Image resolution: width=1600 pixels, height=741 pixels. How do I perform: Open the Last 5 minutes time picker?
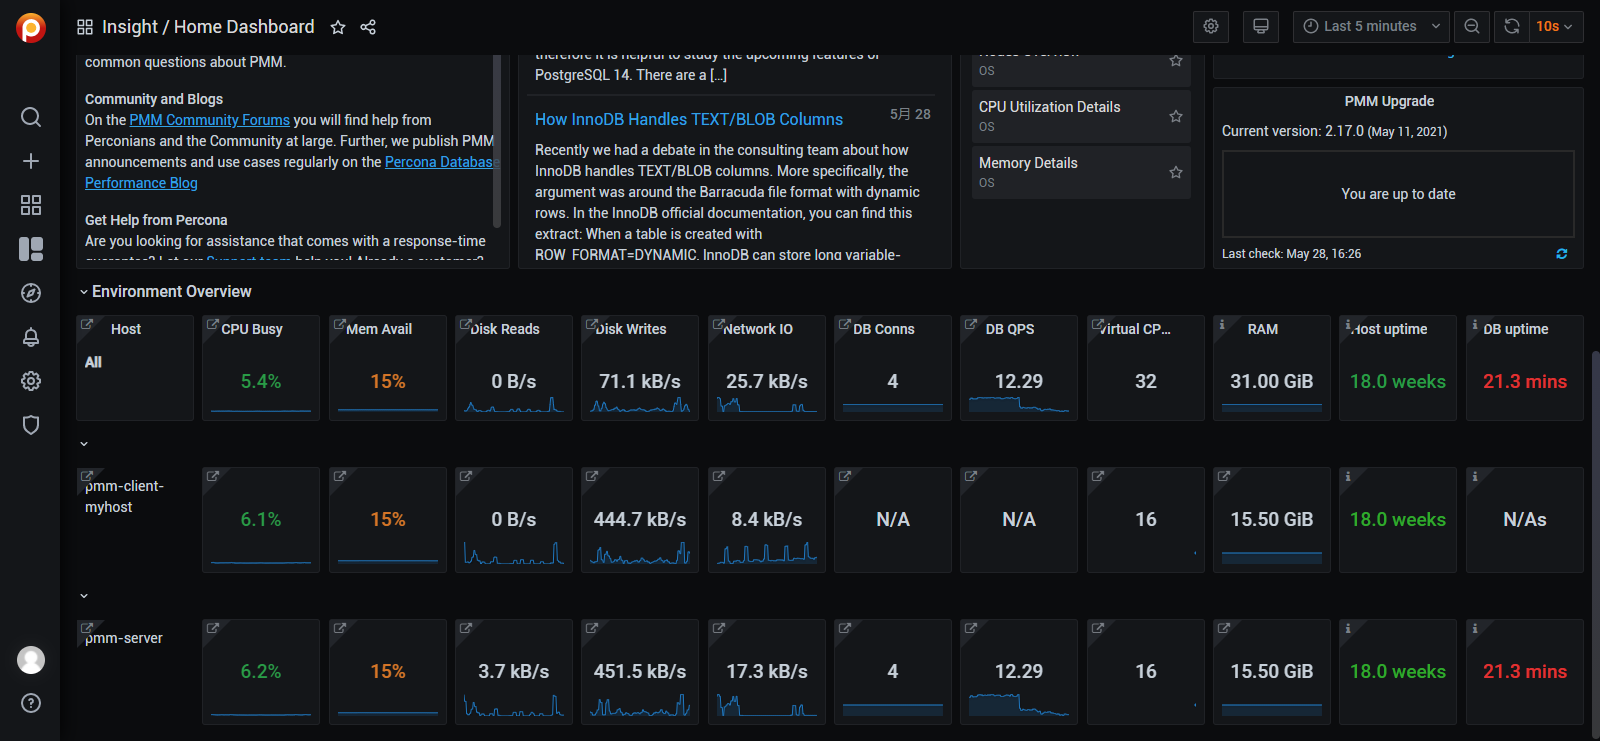(1371, 26)
